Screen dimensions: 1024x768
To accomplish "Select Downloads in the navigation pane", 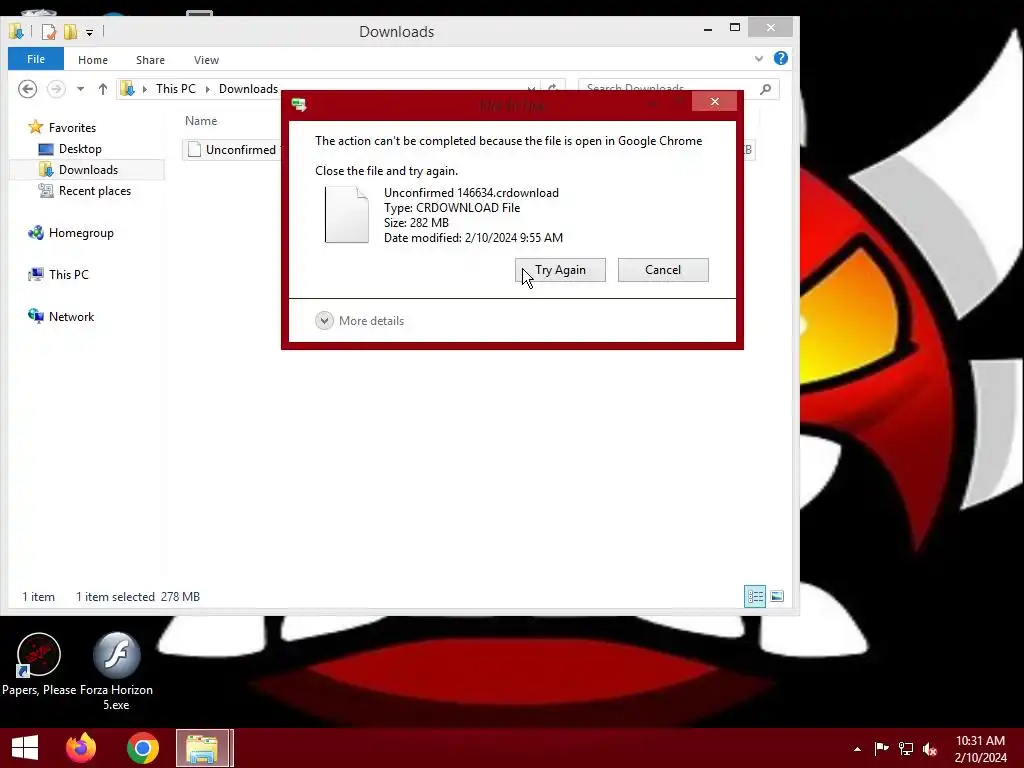I will point(88,170).
